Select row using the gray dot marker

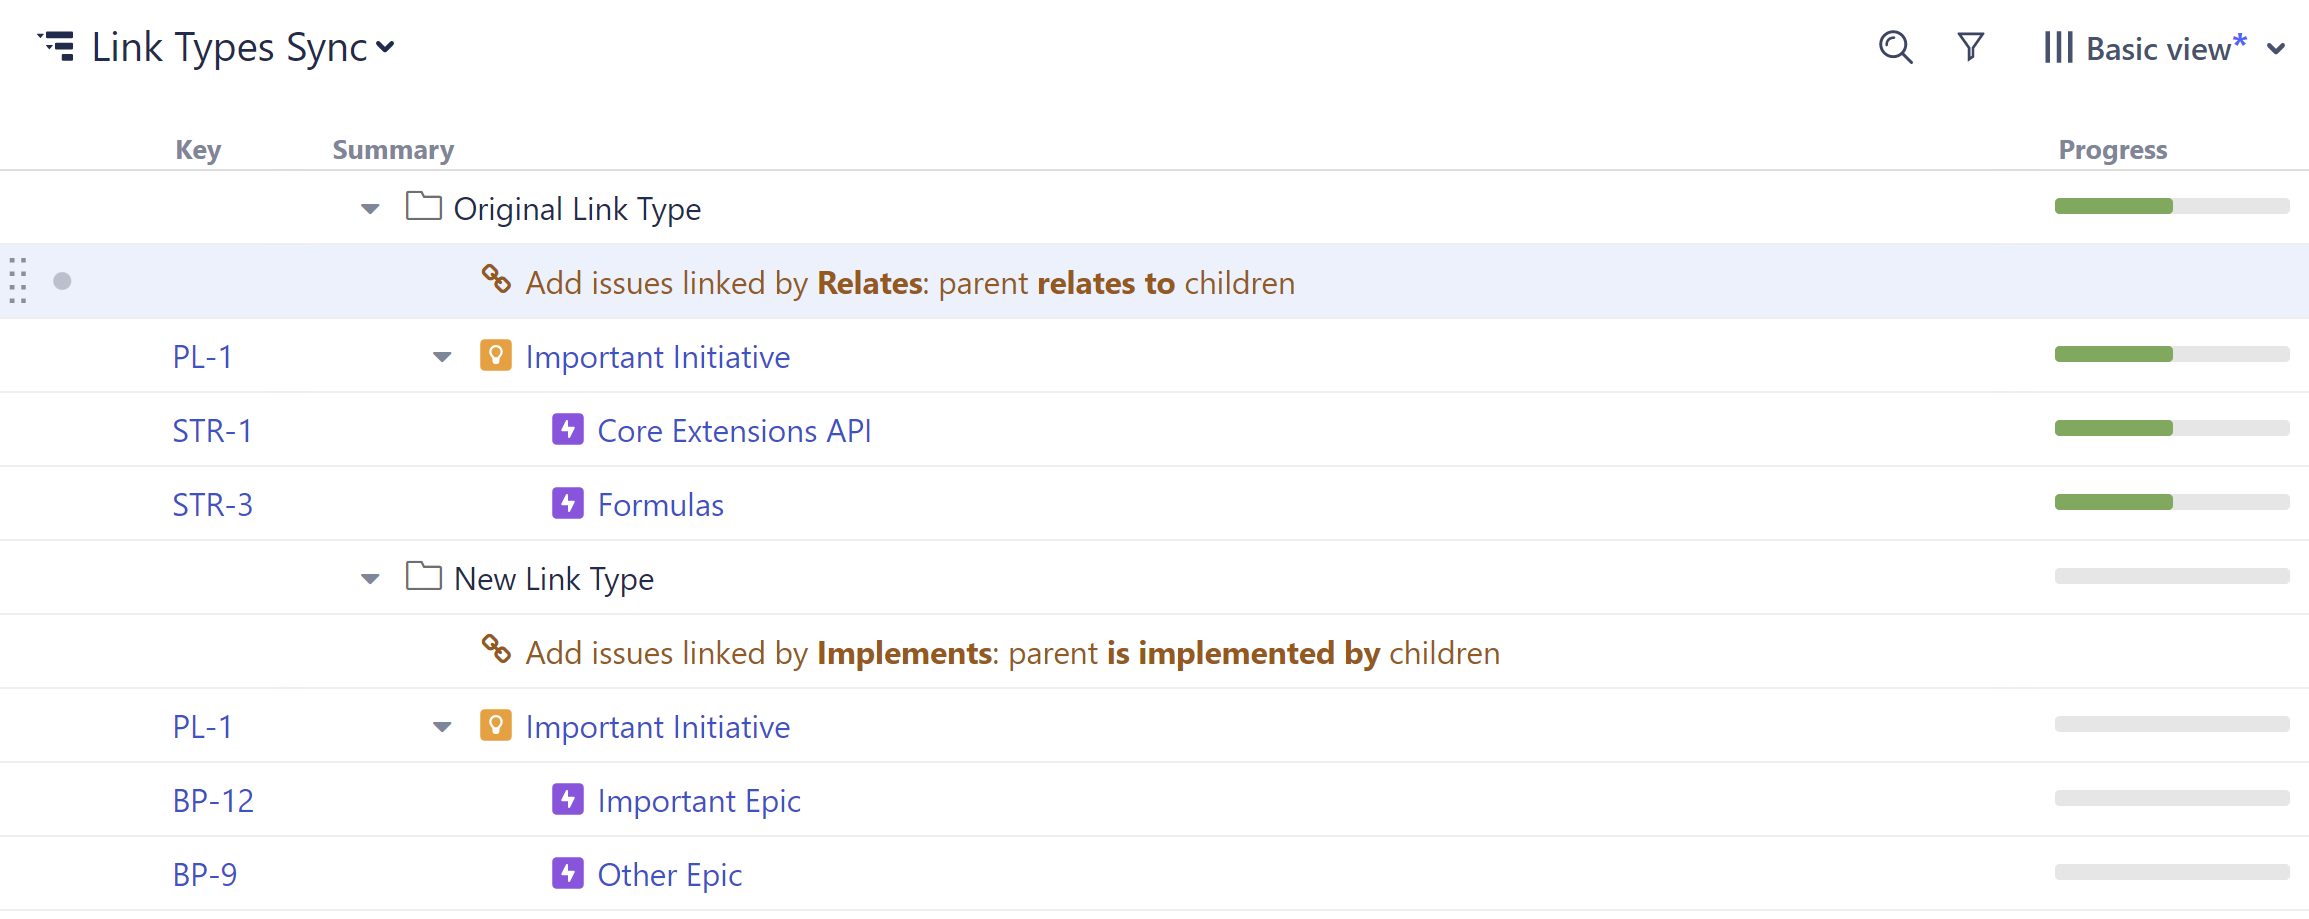click(x=62, y=281)
